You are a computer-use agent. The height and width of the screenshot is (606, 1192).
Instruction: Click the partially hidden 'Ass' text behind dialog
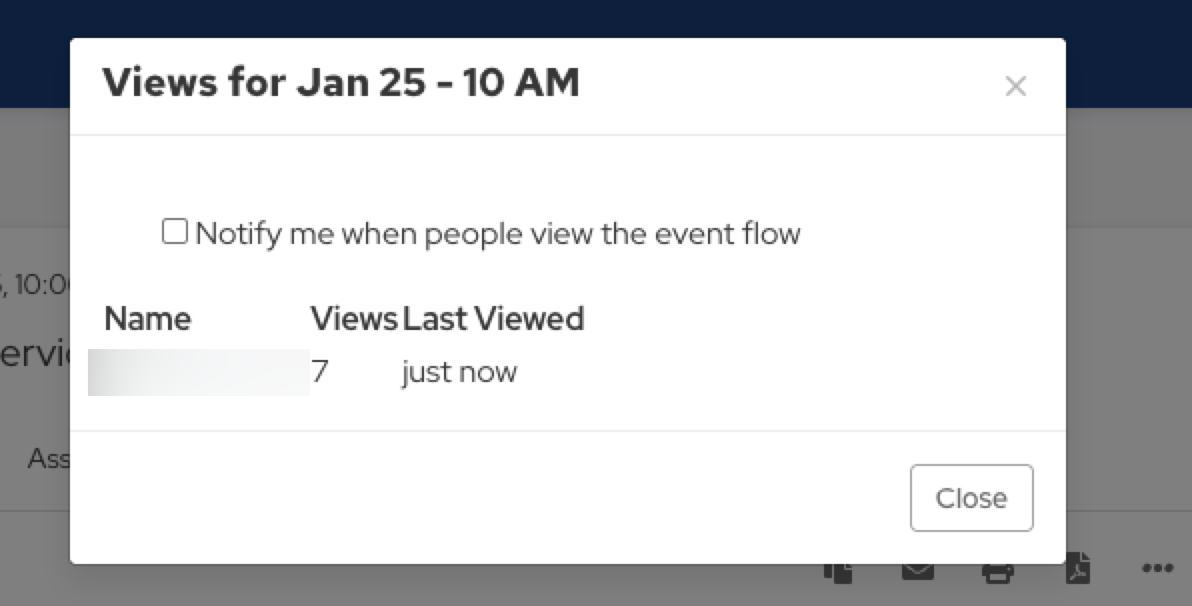(x=48, y=459)
